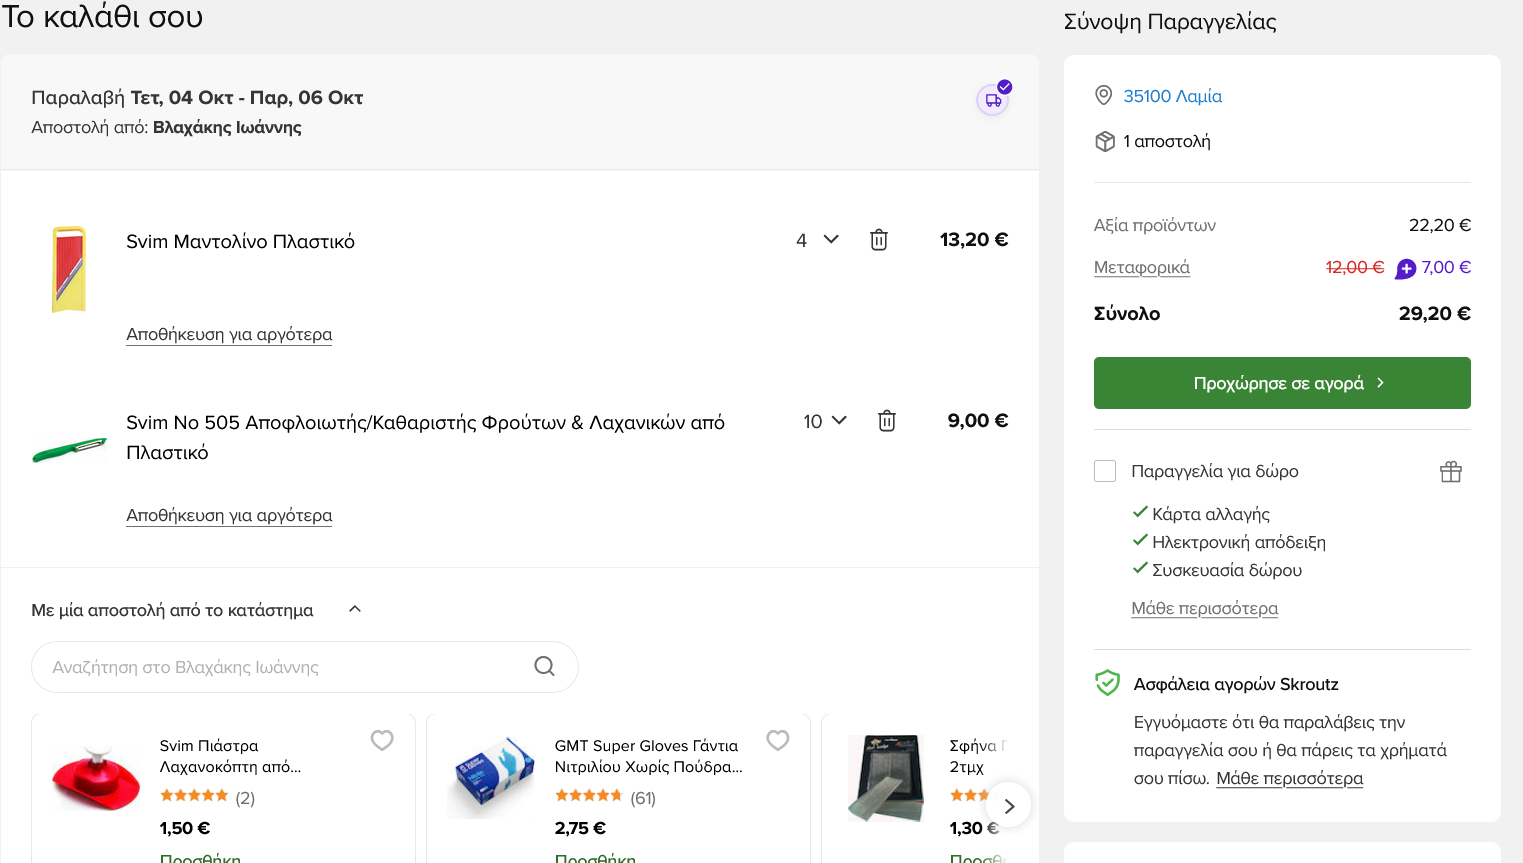Screen dimensions: 1523x863
Task: Click location pin icon next to 35100 Λαμία
Action: tap(1104, 96)
